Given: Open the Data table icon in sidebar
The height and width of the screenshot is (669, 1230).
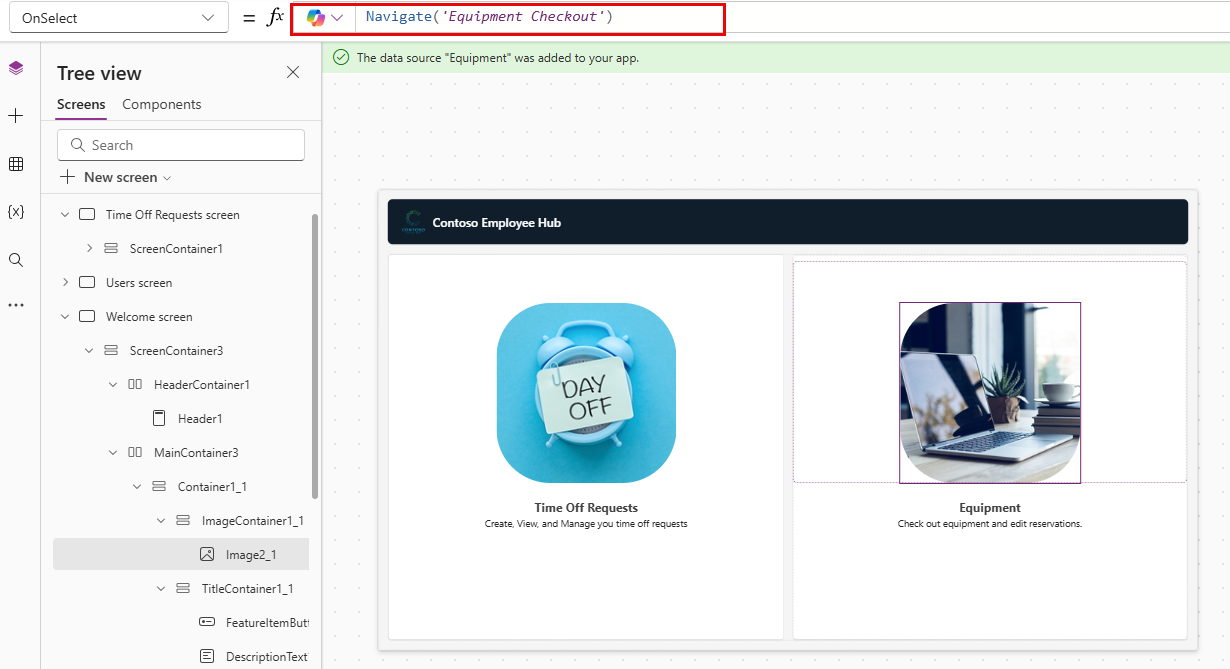Looking at the screenshot, I should tap(16, 164).
